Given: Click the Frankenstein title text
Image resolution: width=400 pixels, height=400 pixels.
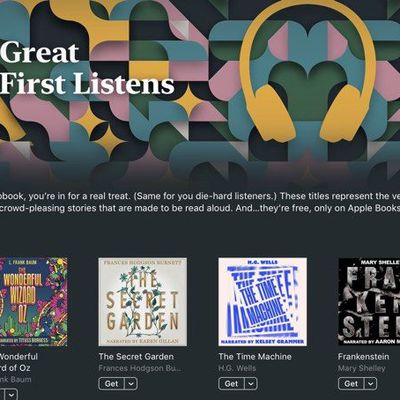Looking at the screenshot, I should coord(363,357).
